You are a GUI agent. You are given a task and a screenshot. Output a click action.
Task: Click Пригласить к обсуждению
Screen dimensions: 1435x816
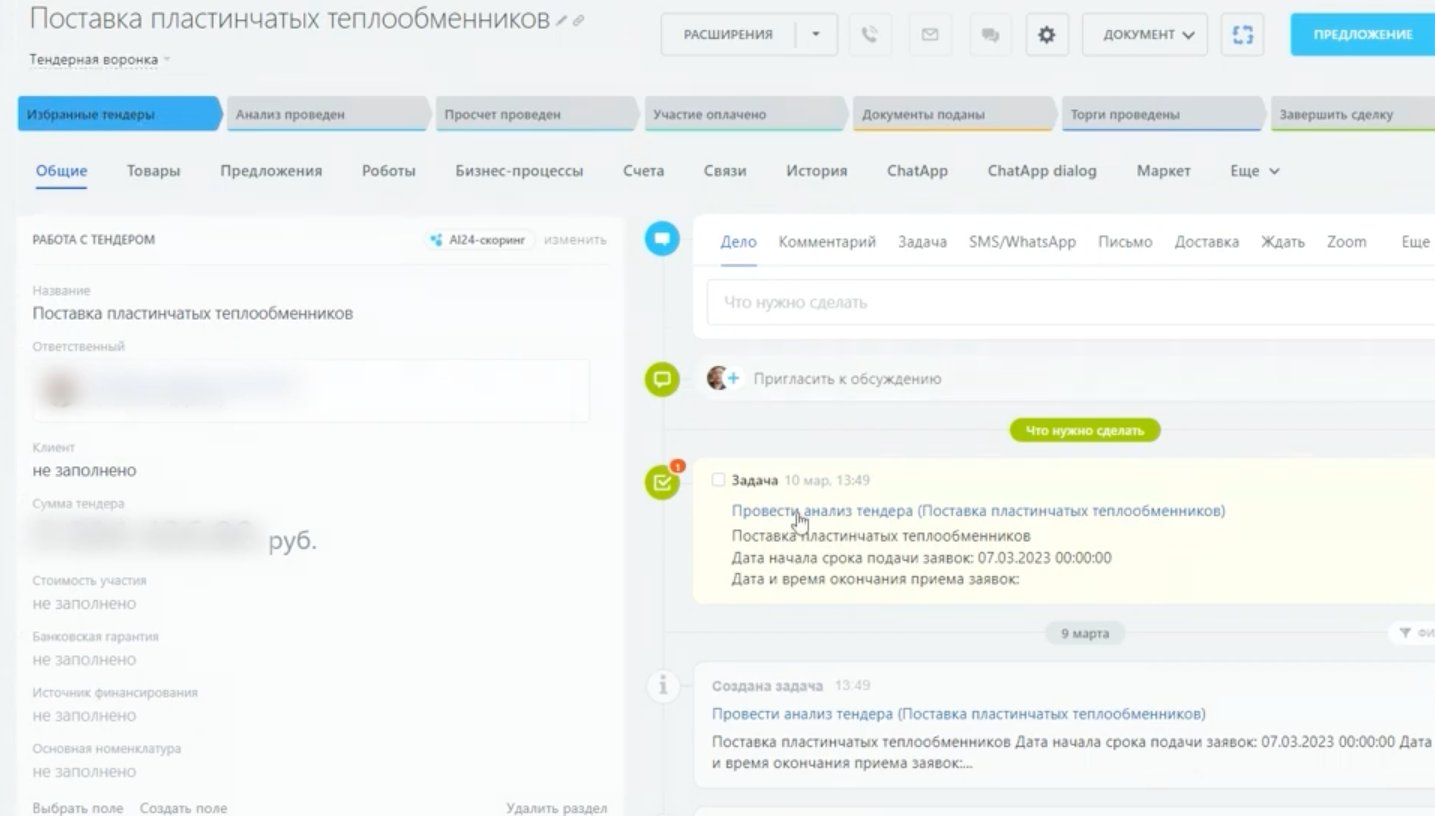point(847,379)
